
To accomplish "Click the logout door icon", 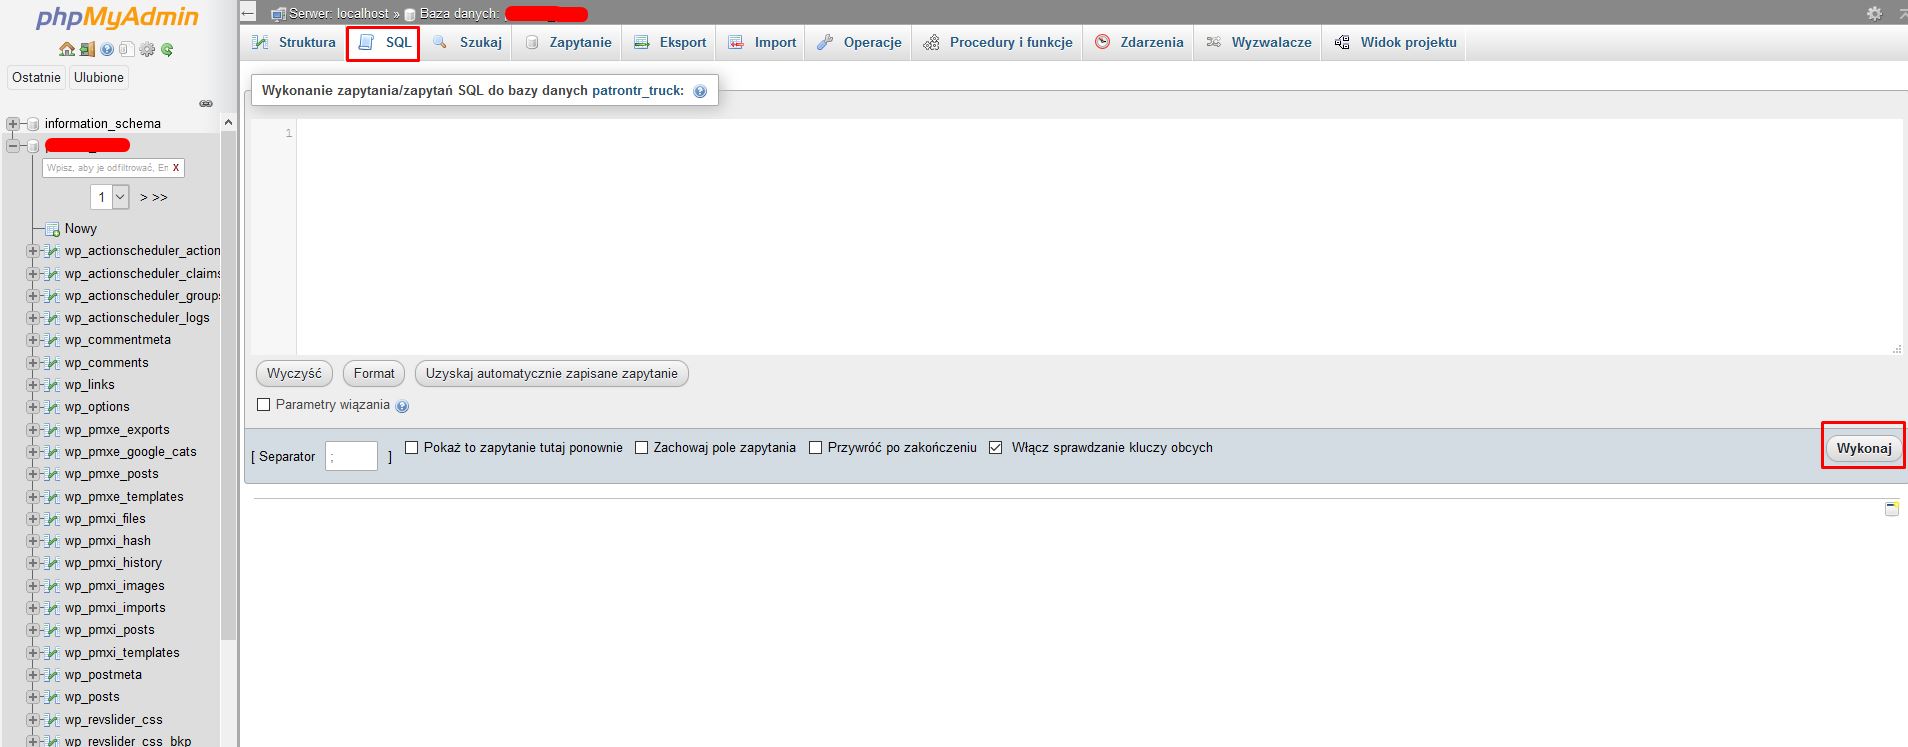I will (87, 49).
